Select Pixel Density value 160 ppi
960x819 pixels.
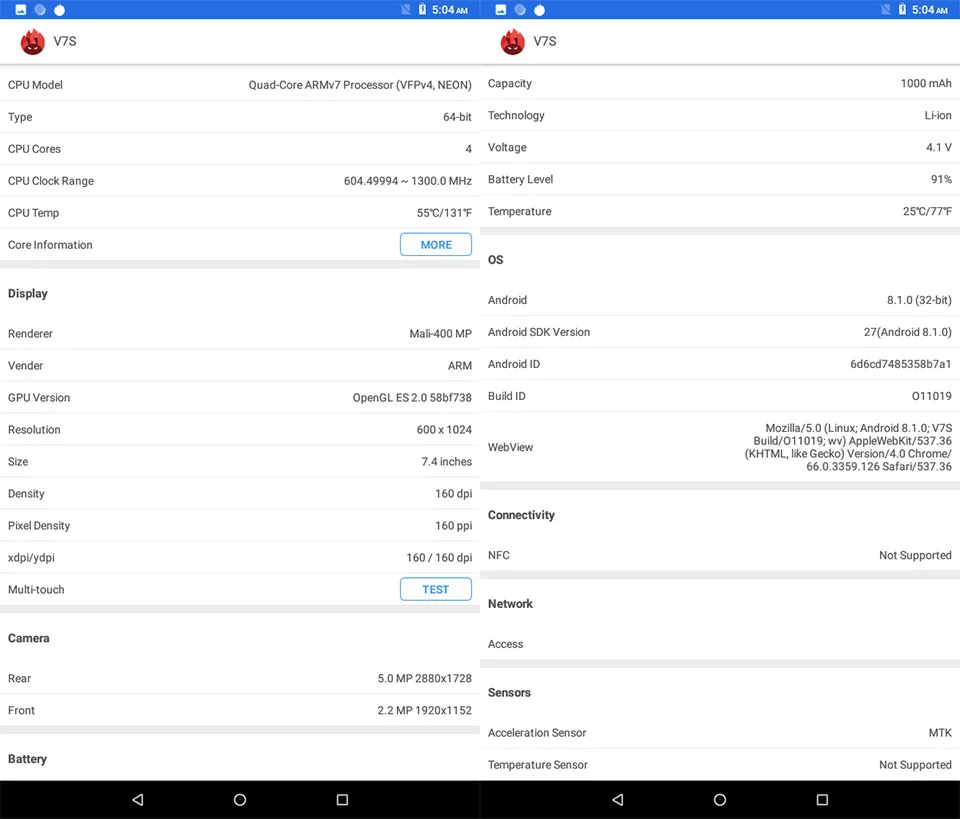click(x=454, y=526)
